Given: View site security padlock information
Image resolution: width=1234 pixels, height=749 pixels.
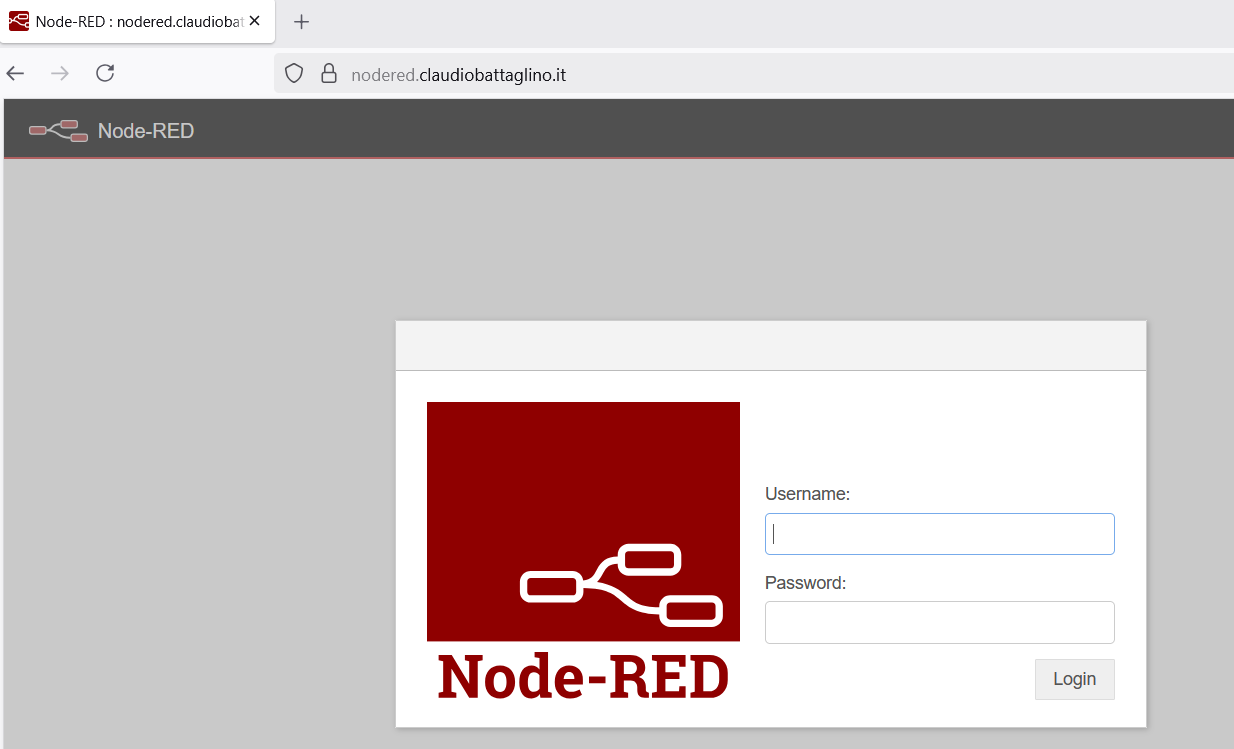Looking at the screenshot, I should pos(328,73).
